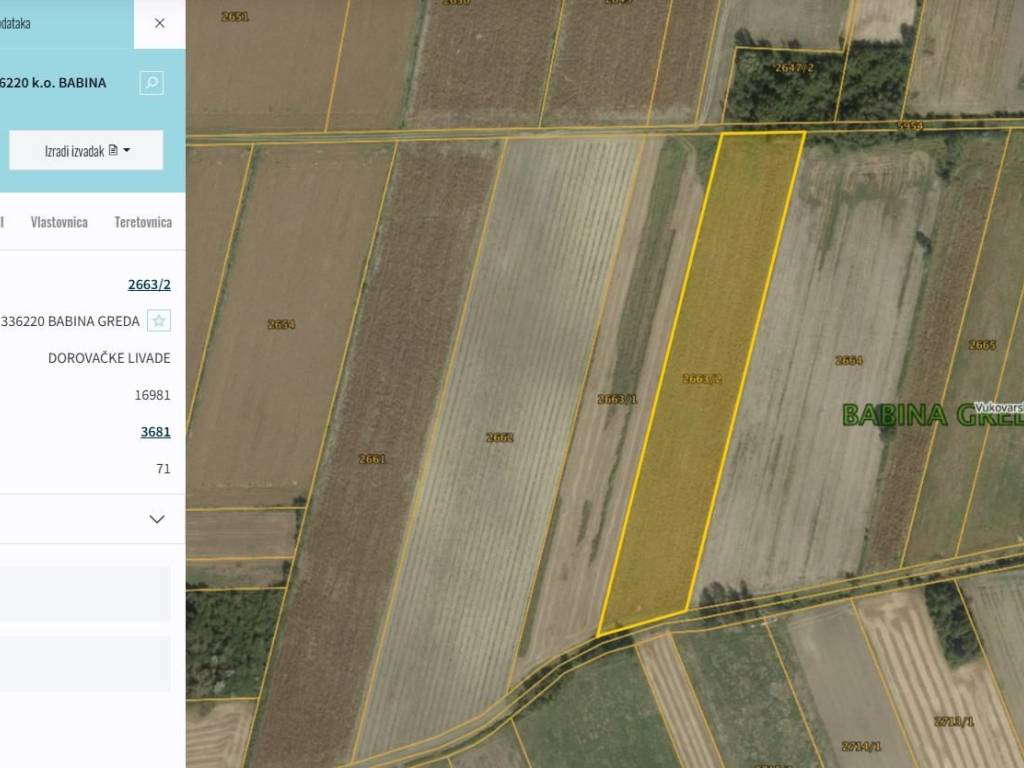Viewport: 1024px width, 768px height.
Task: Click parcel 2662 on the map
Action: pos(499,437)
